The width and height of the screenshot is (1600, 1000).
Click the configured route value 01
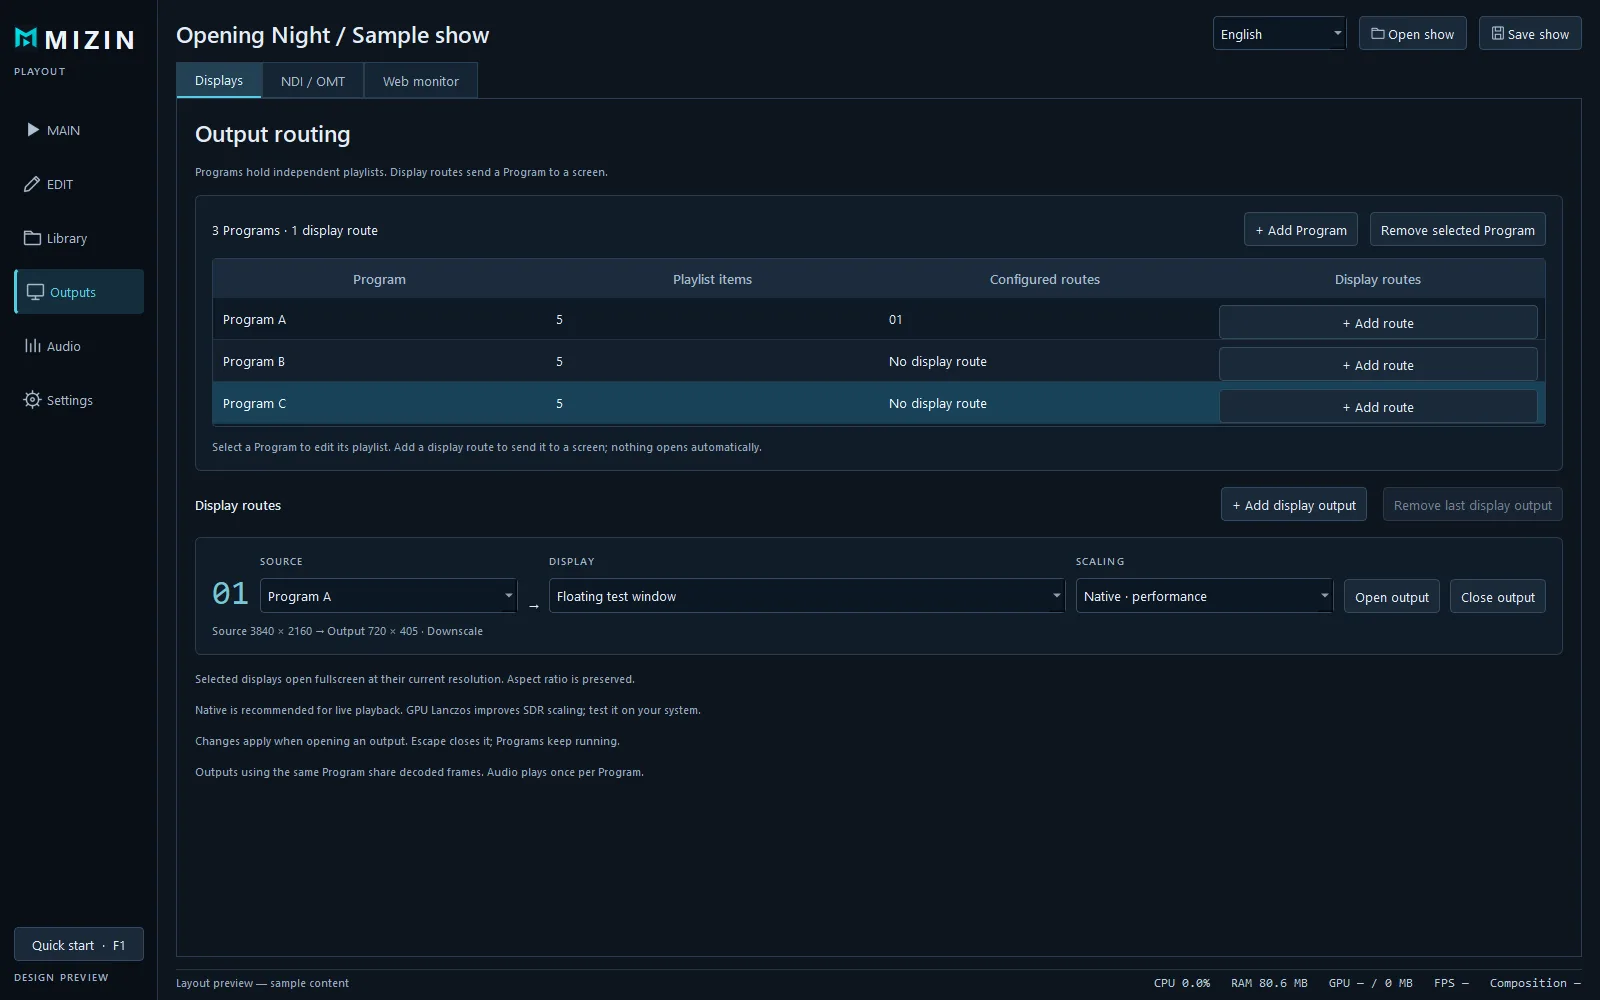tap(896, 320)
